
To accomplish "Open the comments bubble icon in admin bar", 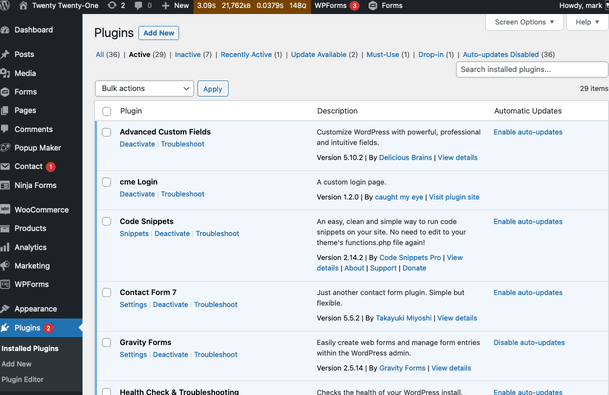I will click(138, 6).
